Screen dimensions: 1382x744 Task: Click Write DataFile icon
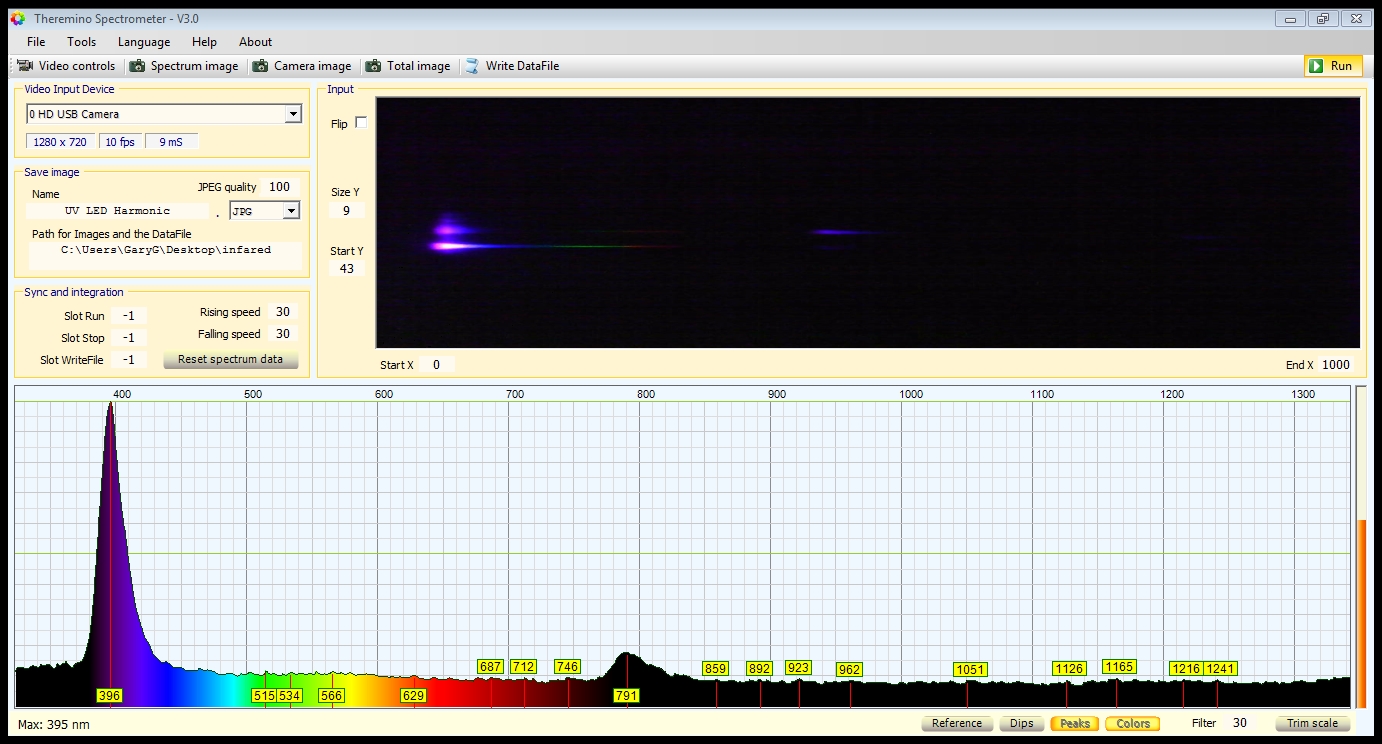472,66
